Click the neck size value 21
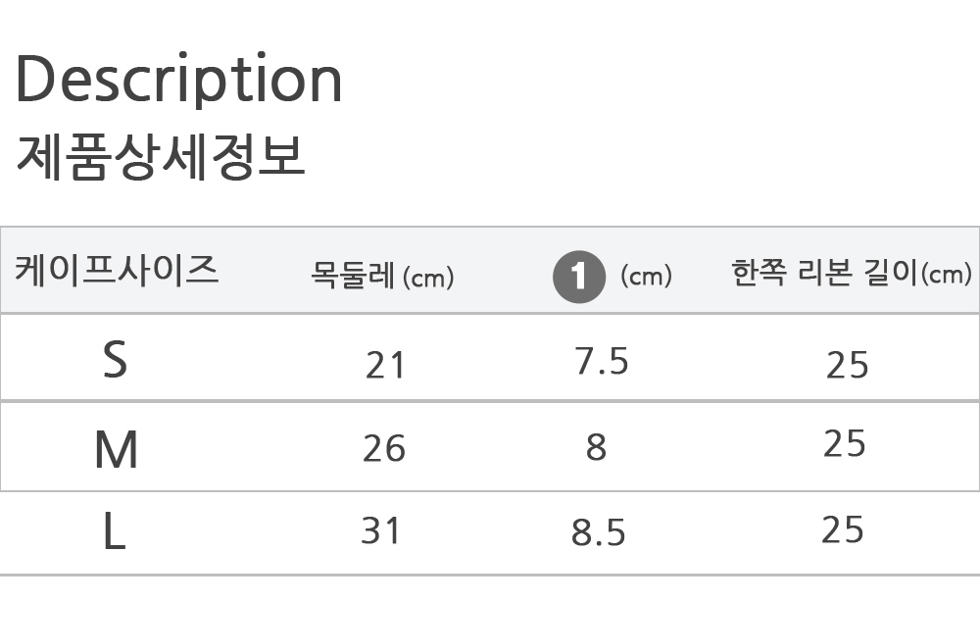The image size is (980, 641). 385,365
